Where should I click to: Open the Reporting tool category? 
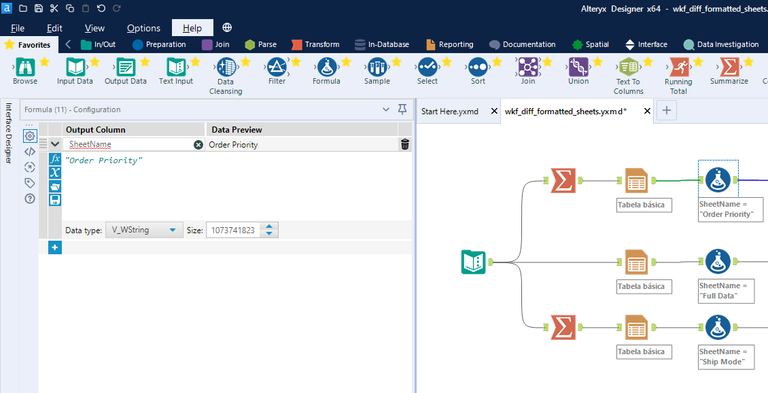(x=450, y=45)
